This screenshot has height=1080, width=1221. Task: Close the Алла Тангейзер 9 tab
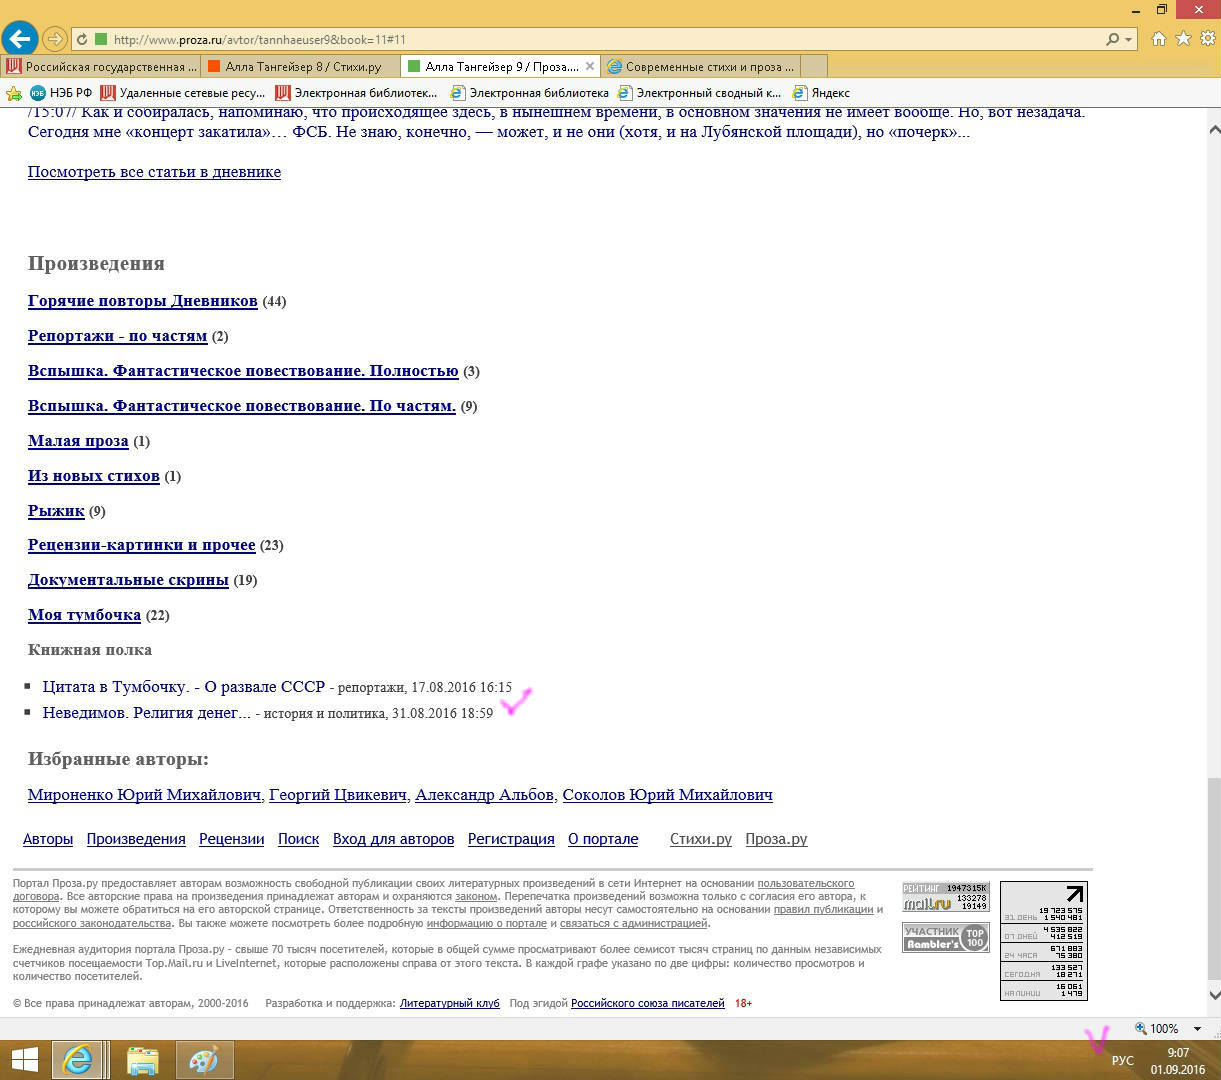pyautogui.click(x=590, y=67)
